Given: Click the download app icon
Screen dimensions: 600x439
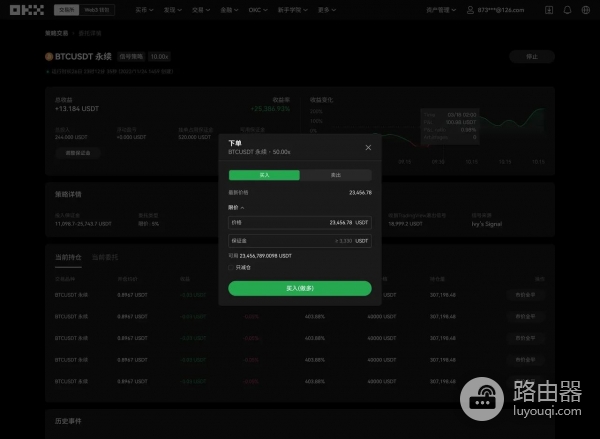Looking at the screenshot, I should pos(549,10).
